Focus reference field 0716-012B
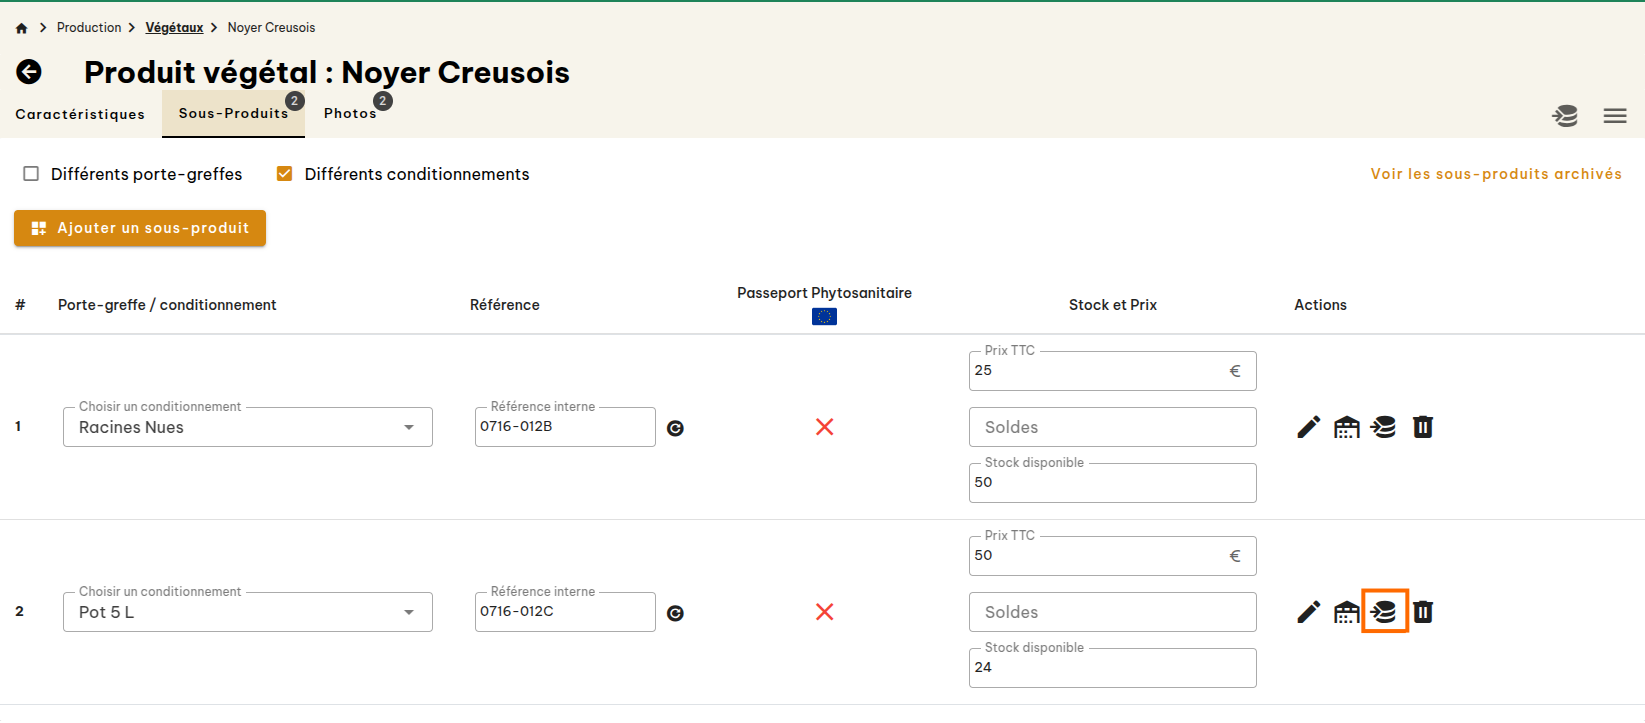Viewport: 1645px width, 723px height. pos(565,427)
